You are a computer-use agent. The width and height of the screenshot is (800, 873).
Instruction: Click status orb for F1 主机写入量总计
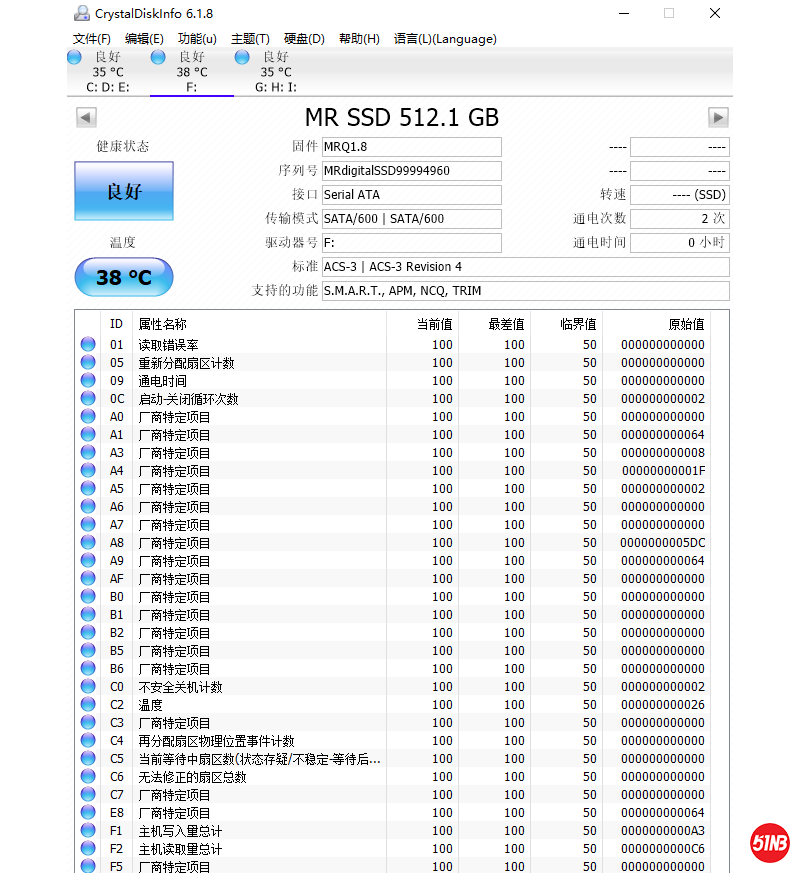click(x=88, y=831)
